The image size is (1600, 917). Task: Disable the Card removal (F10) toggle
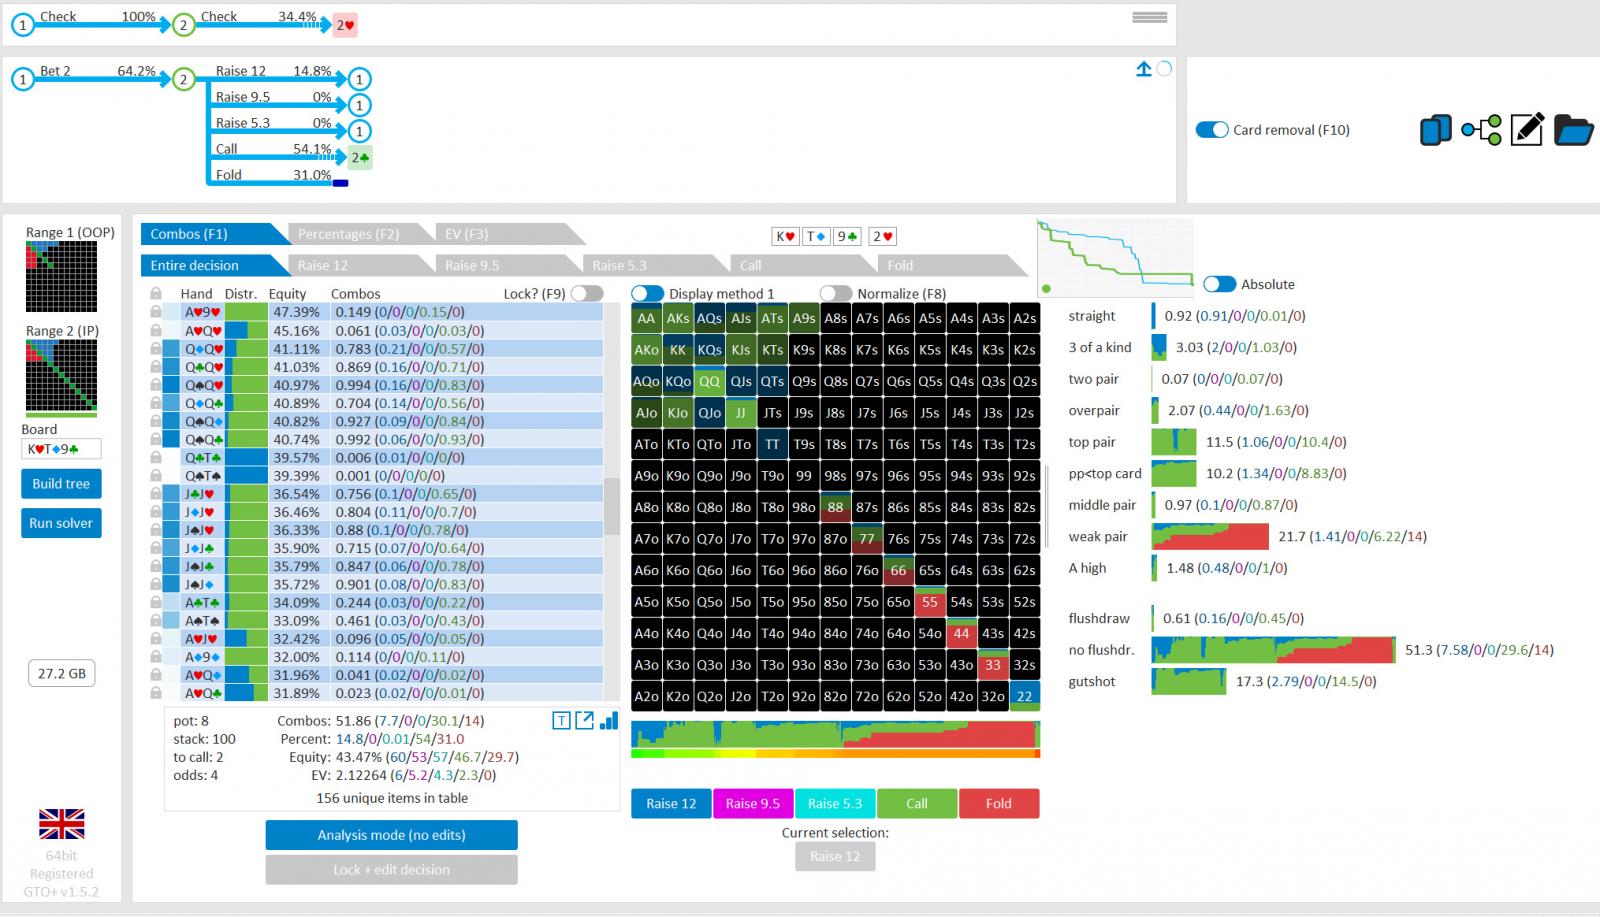[1212, 130]
